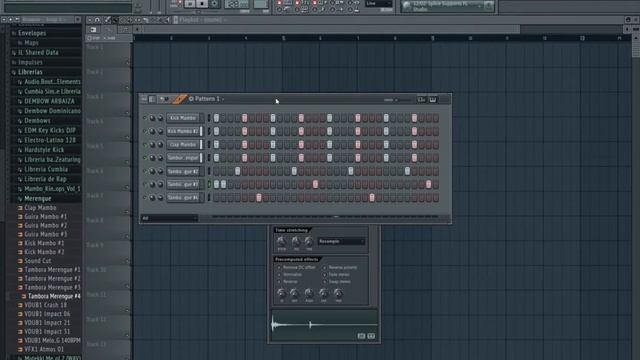Click the orange graph icon beside Pattern 1
The width and height of the screenshot is (640, 360).
coord(180,99)
